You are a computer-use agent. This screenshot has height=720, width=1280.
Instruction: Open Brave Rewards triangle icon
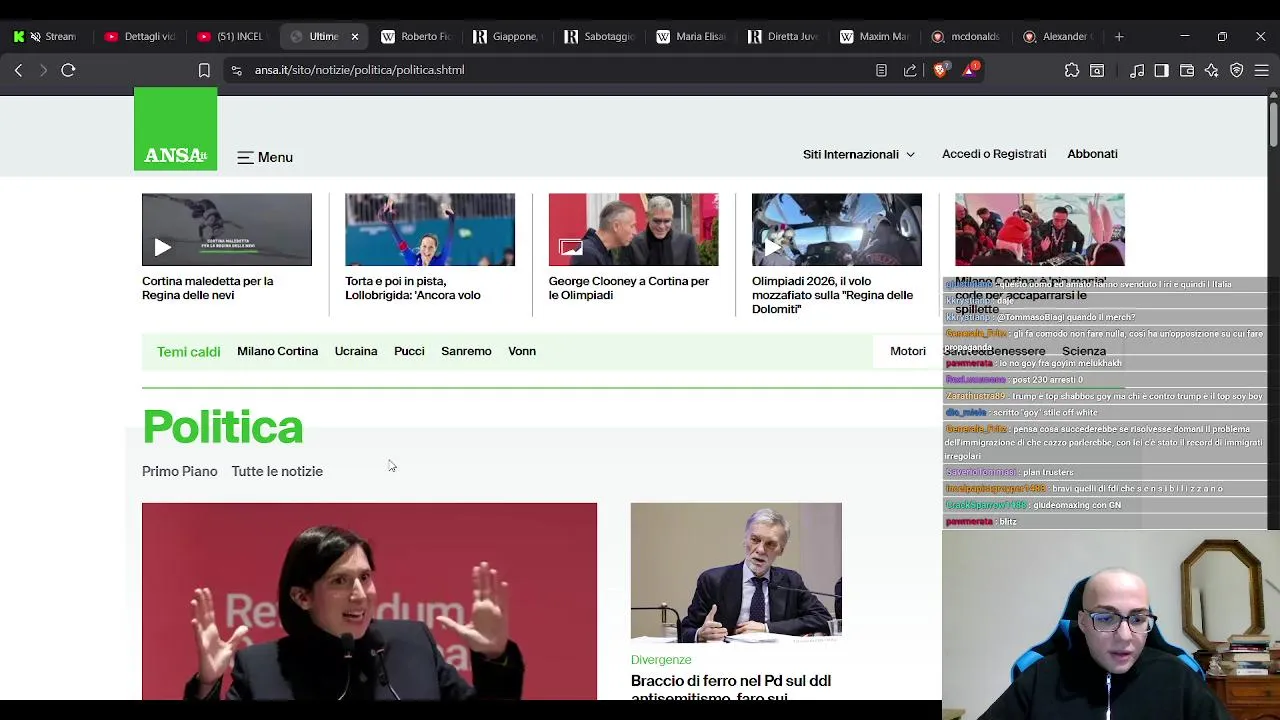point(969,70)
